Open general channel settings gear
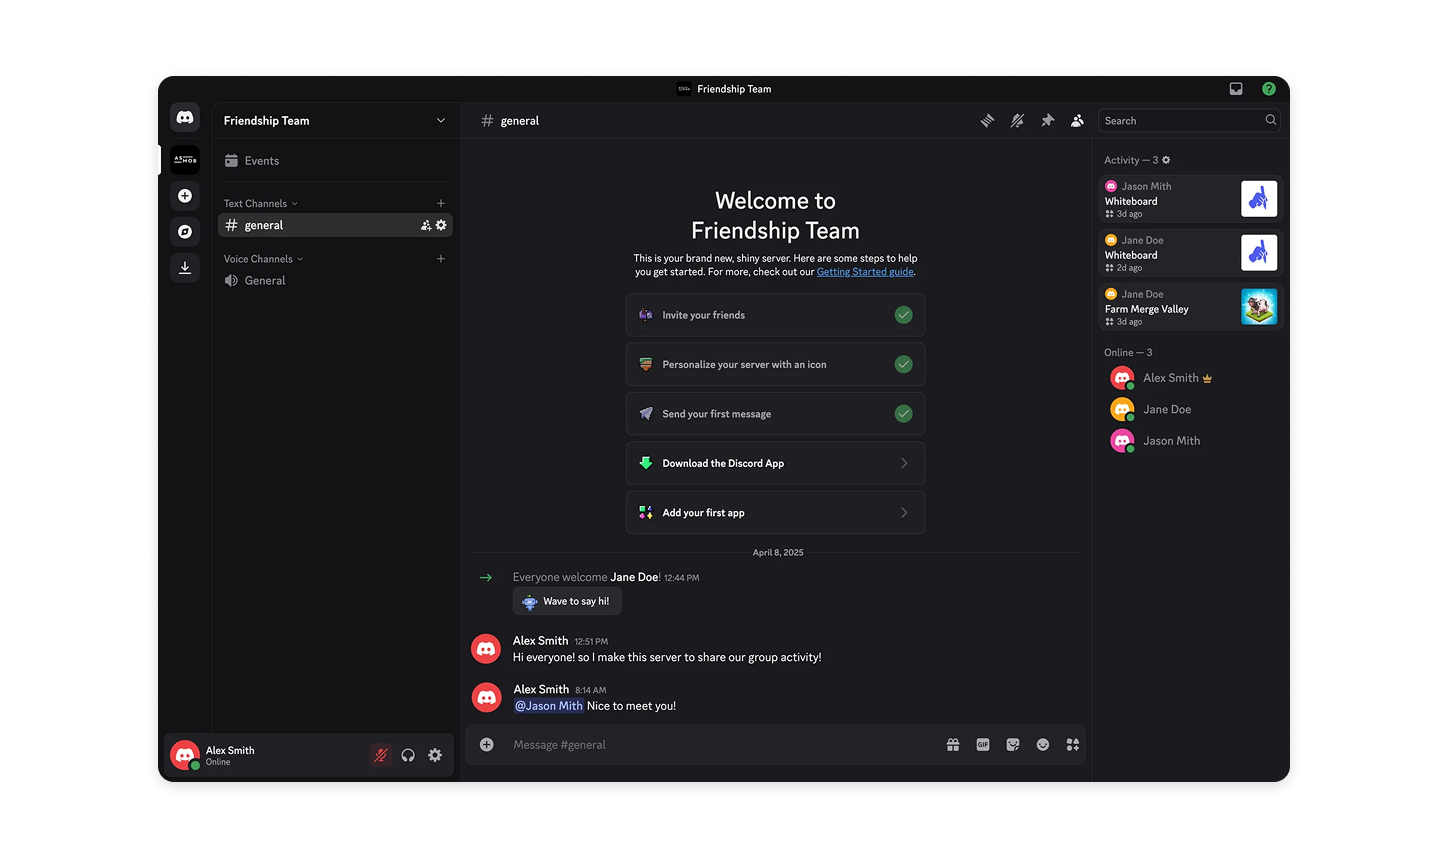 point(441,225)
